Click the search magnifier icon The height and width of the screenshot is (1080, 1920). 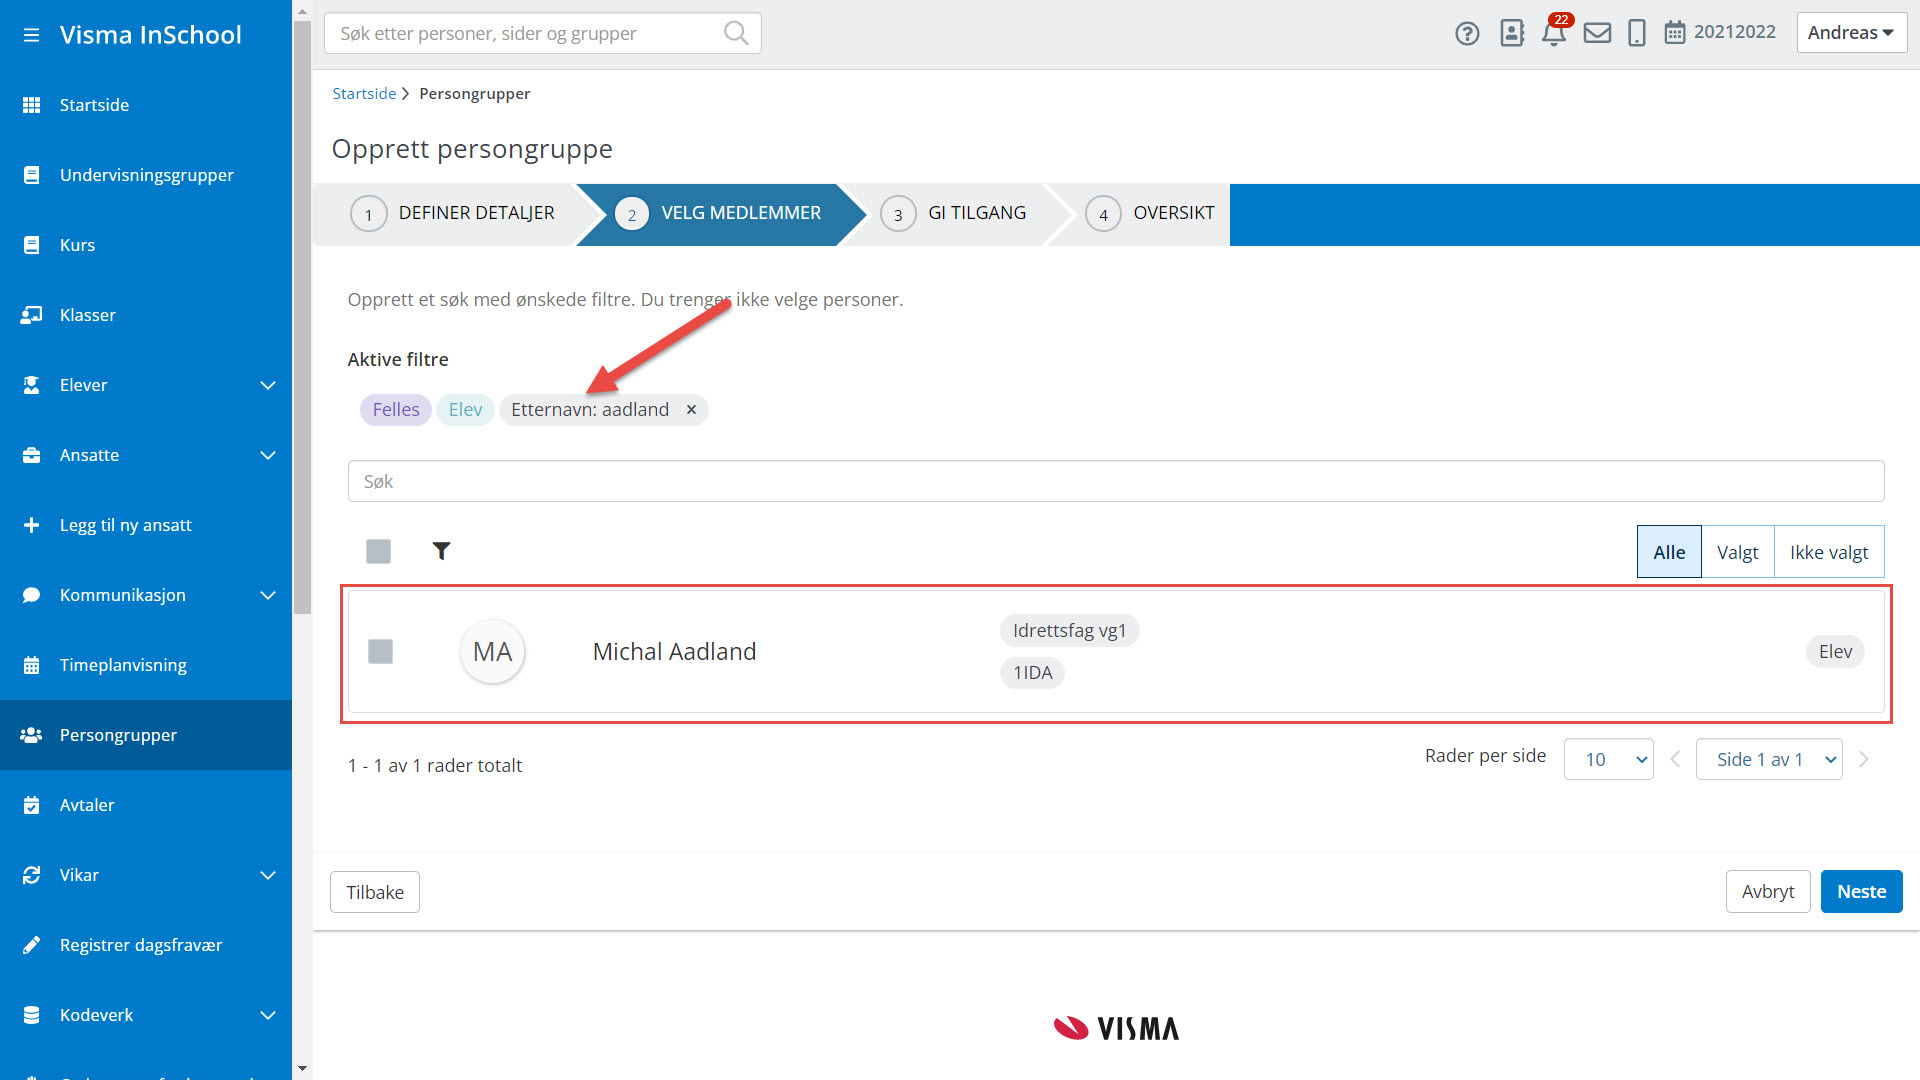pyautogui.click(x=736, y=33)
